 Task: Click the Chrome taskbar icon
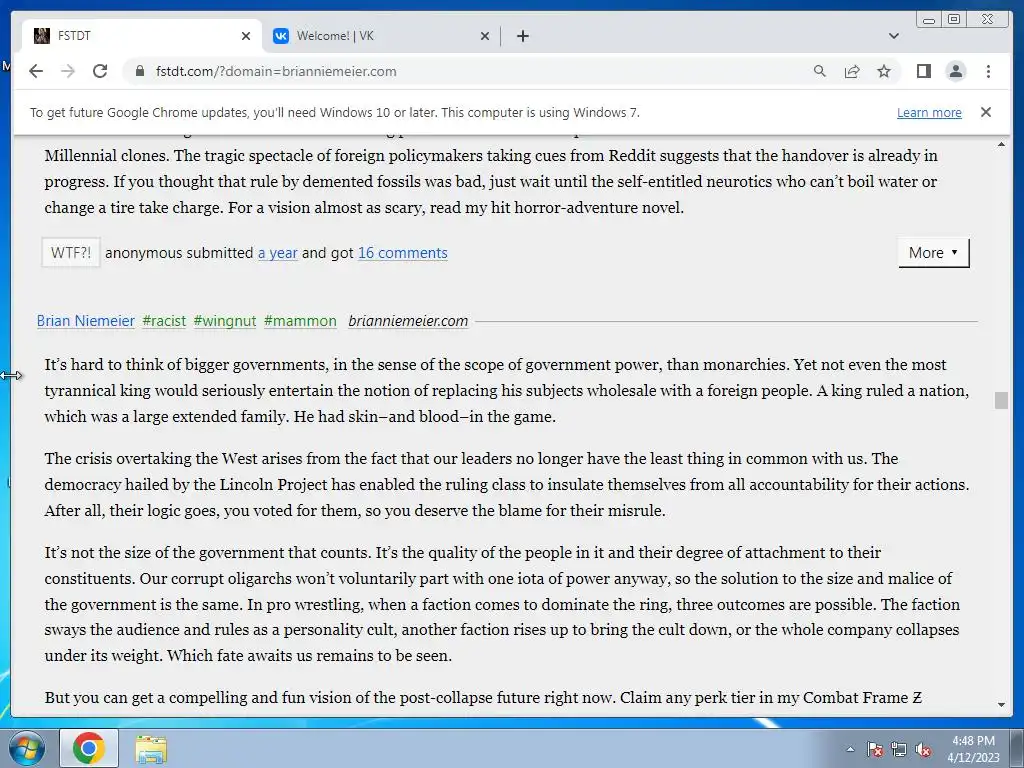click(89, 748)
